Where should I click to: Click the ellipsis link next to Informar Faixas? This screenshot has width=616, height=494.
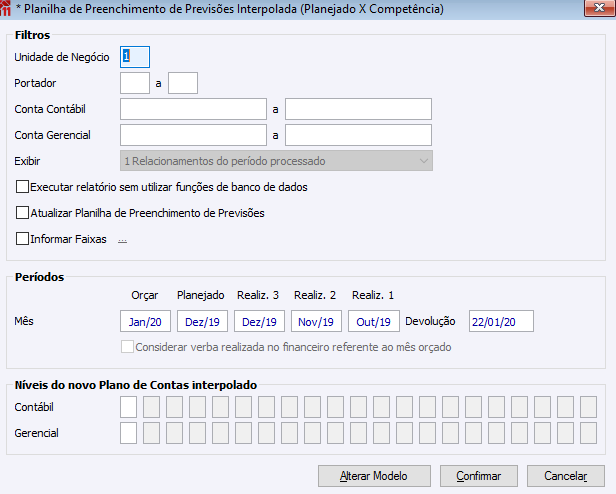click(123, 240)
